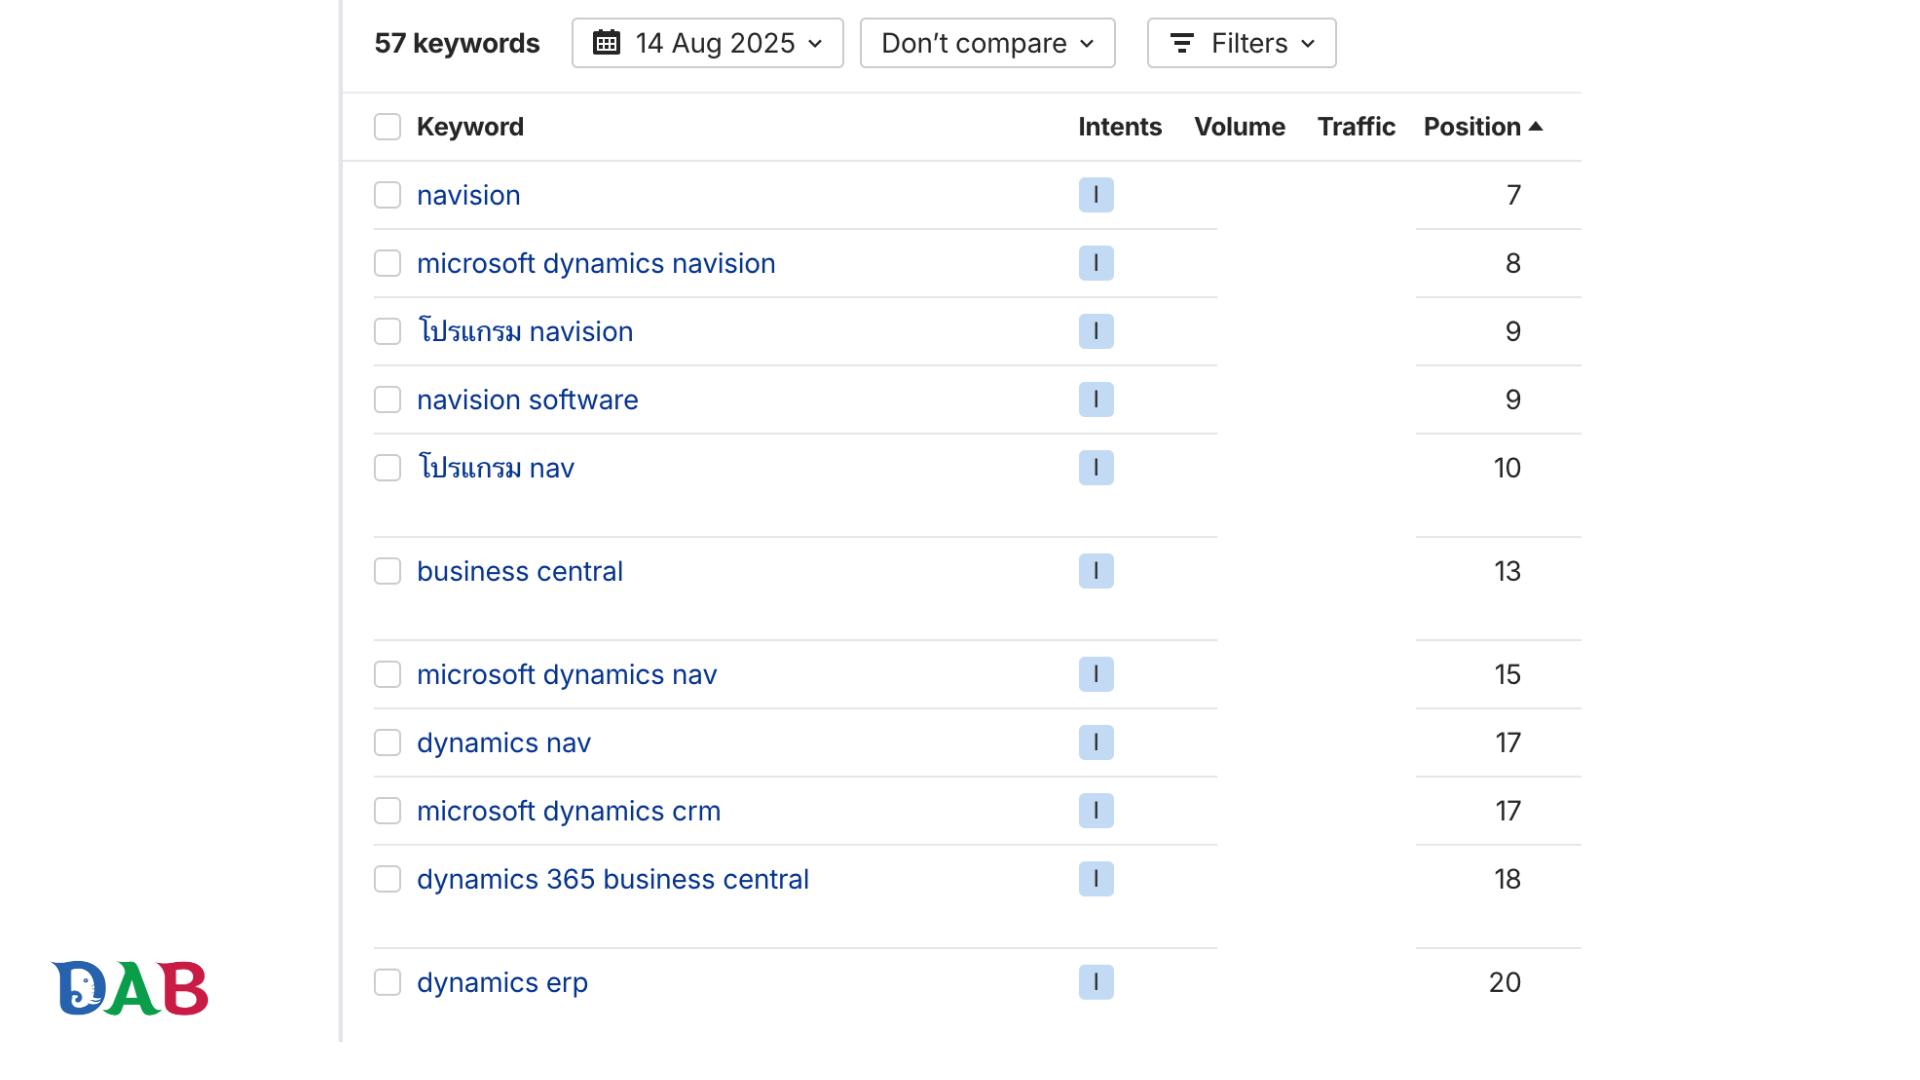This screenshot has height=1080, width=1920.
Task: Click the intent badge for microsoft dynamics nav
Action: click(1096, 674)
